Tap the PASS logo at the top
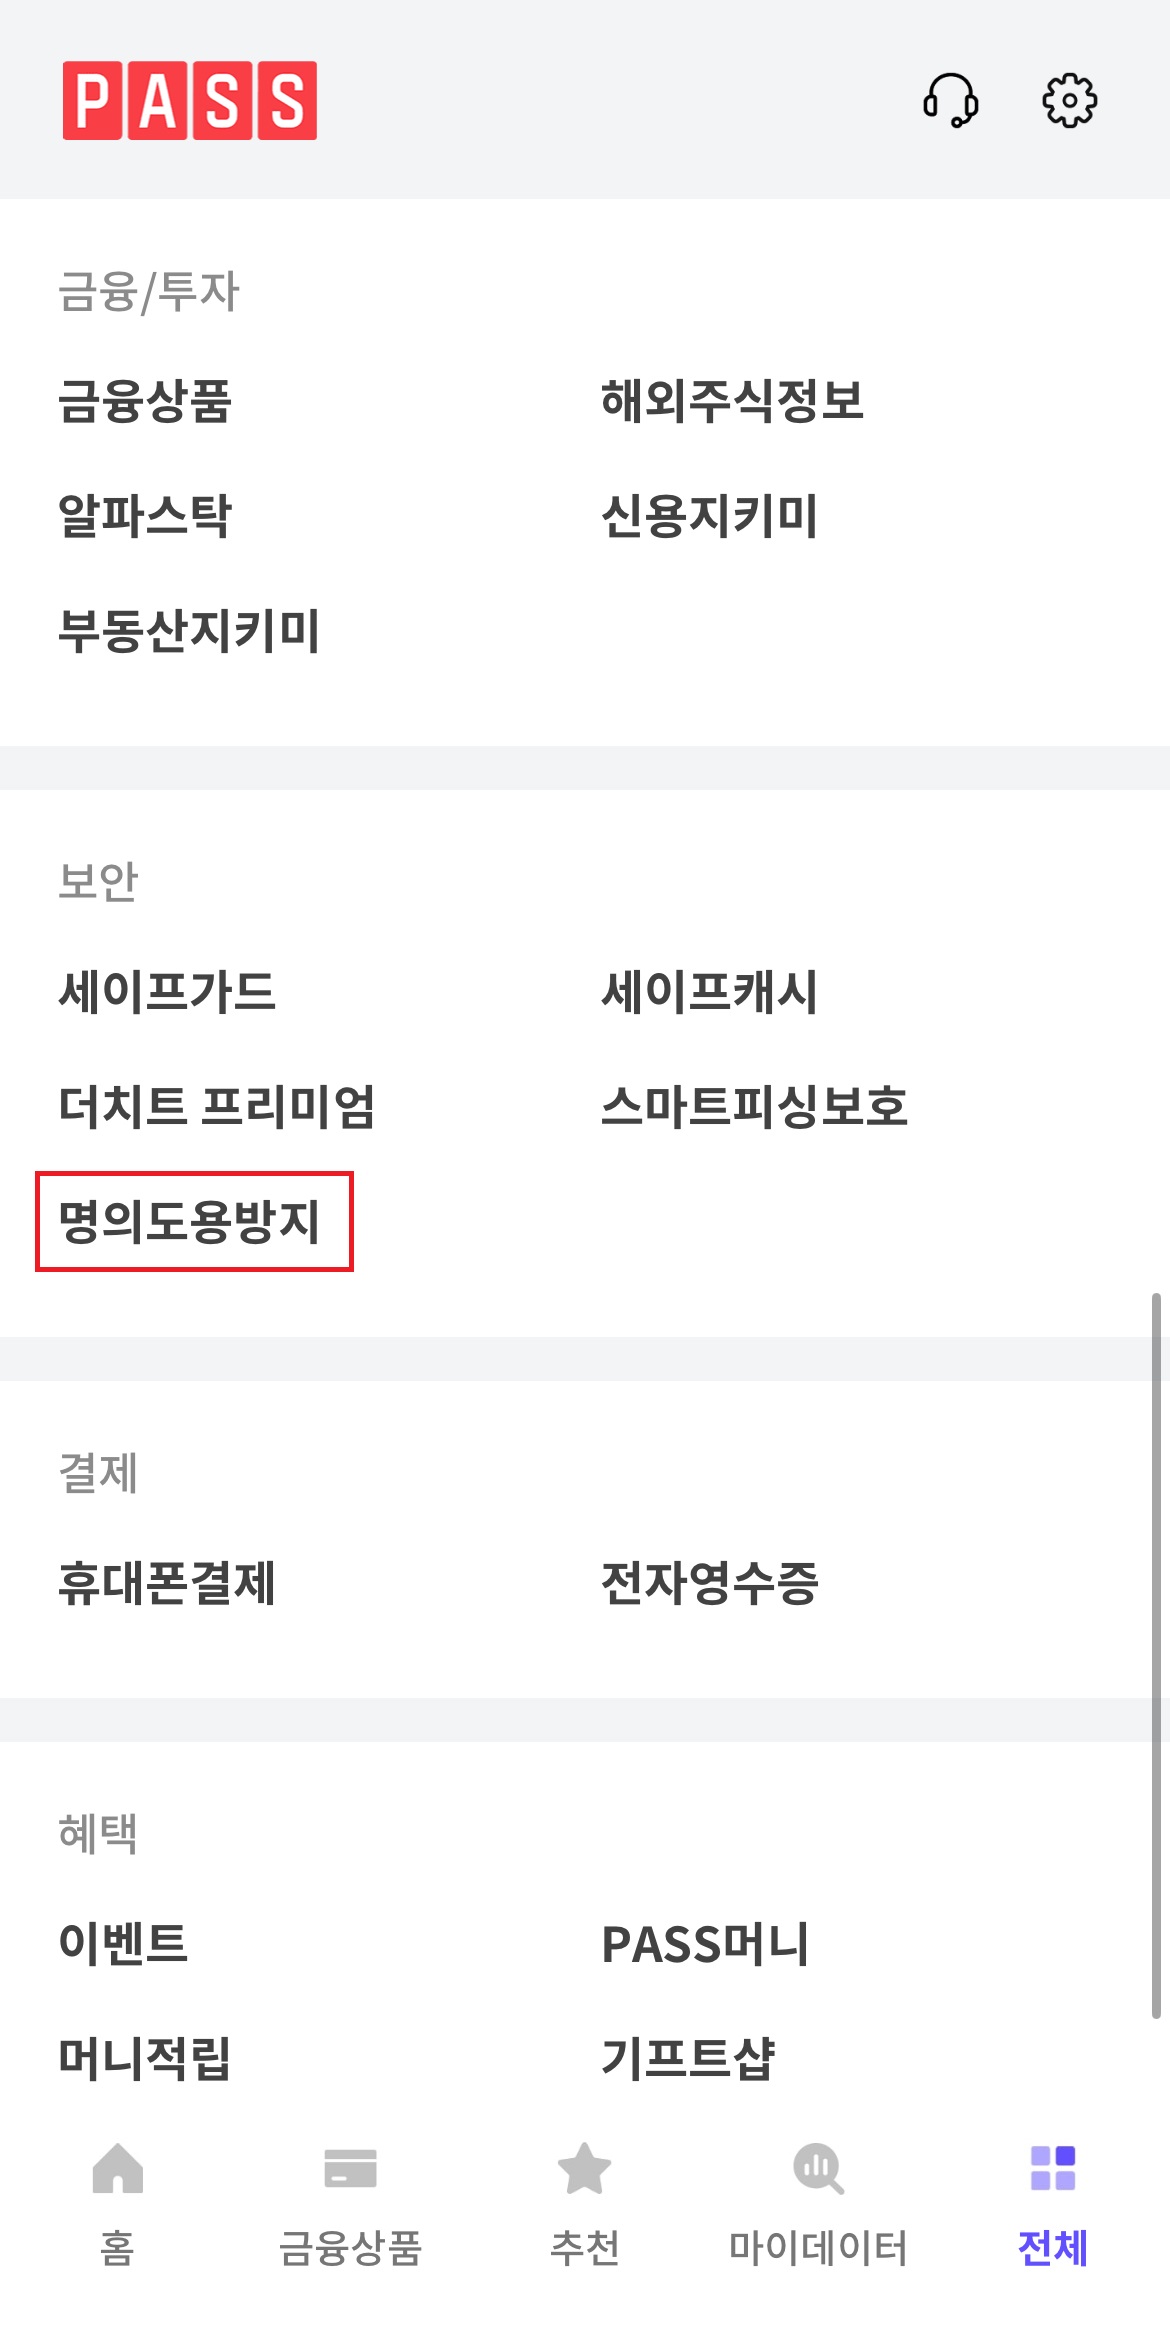Viewport: 1170px width, 2333px height. 188,101
